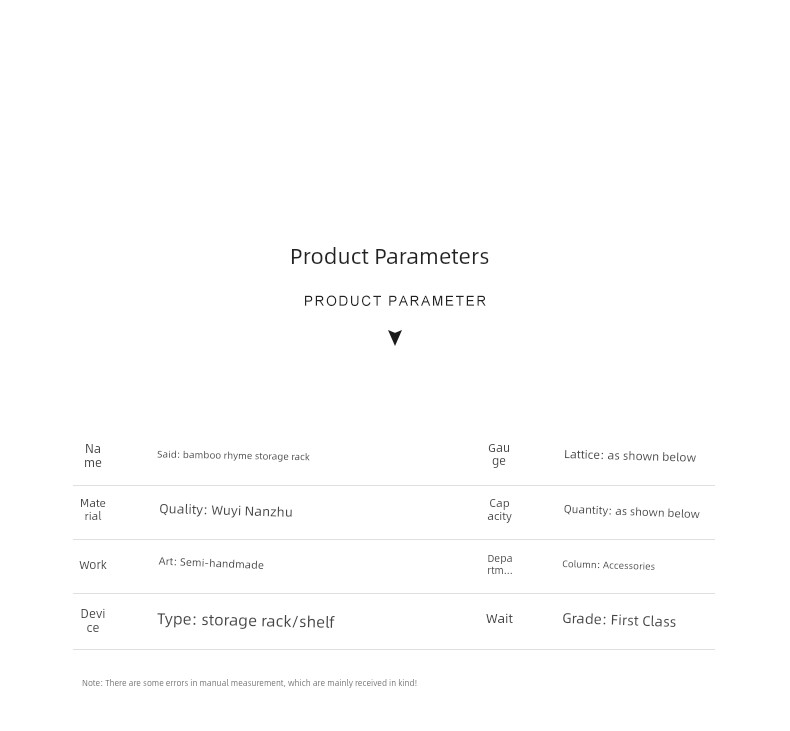Click the PRODUCT PARAMETER subtitle text
This screenshot has height=731, width=790.
point(395,301)
